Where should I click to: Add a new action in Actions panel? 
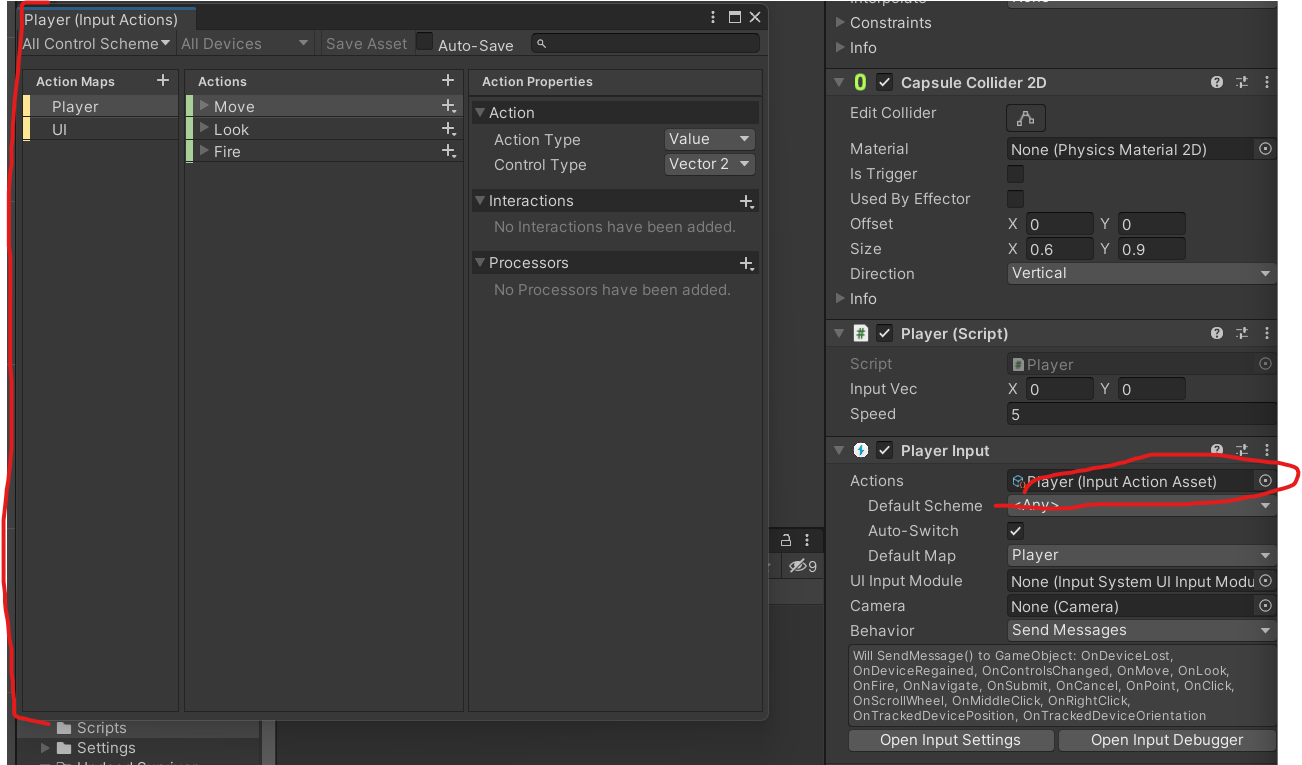pos(448,81)
